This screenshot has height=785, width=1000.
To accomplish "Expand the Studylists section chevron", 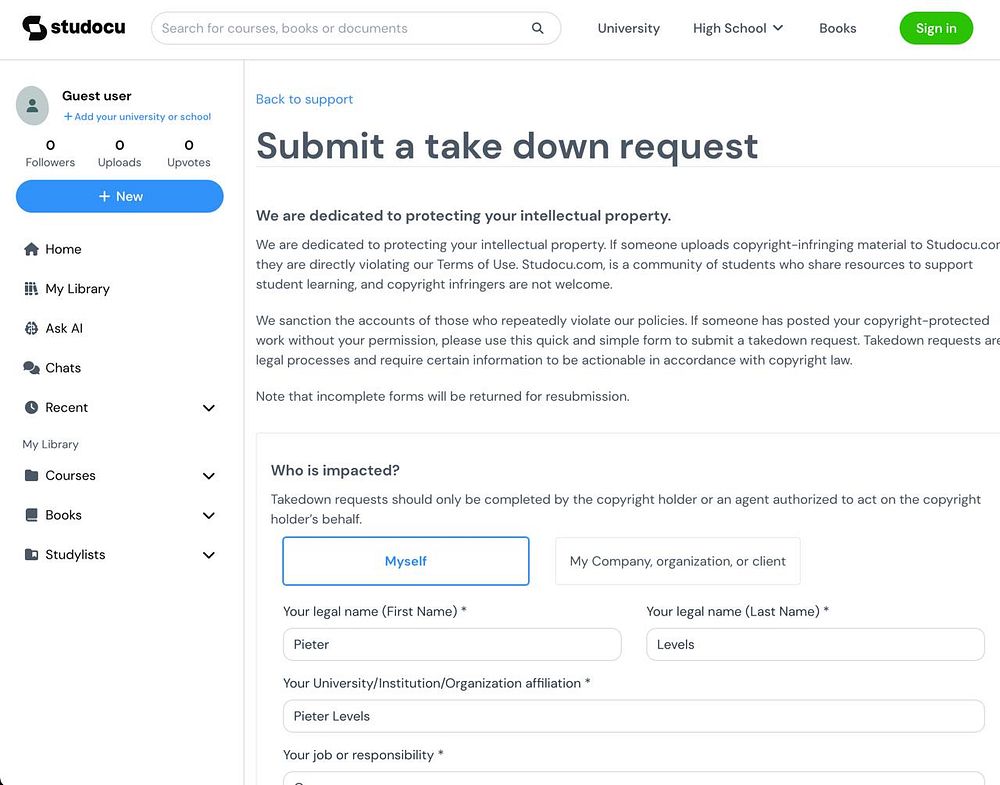I will coord(209,555).
